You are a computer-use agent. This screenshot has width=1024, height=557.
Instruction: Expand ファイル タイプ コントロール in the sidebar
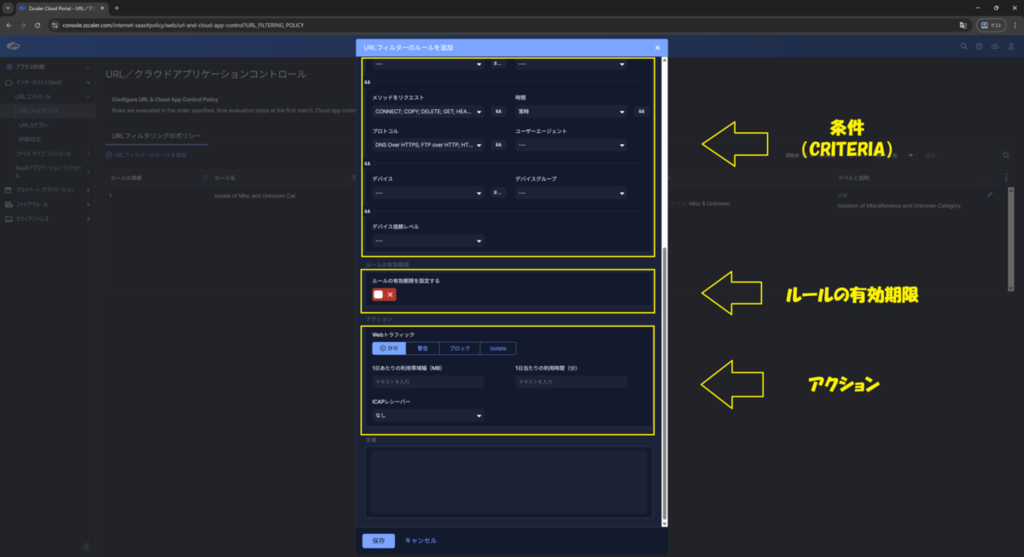tap(88, 154)
